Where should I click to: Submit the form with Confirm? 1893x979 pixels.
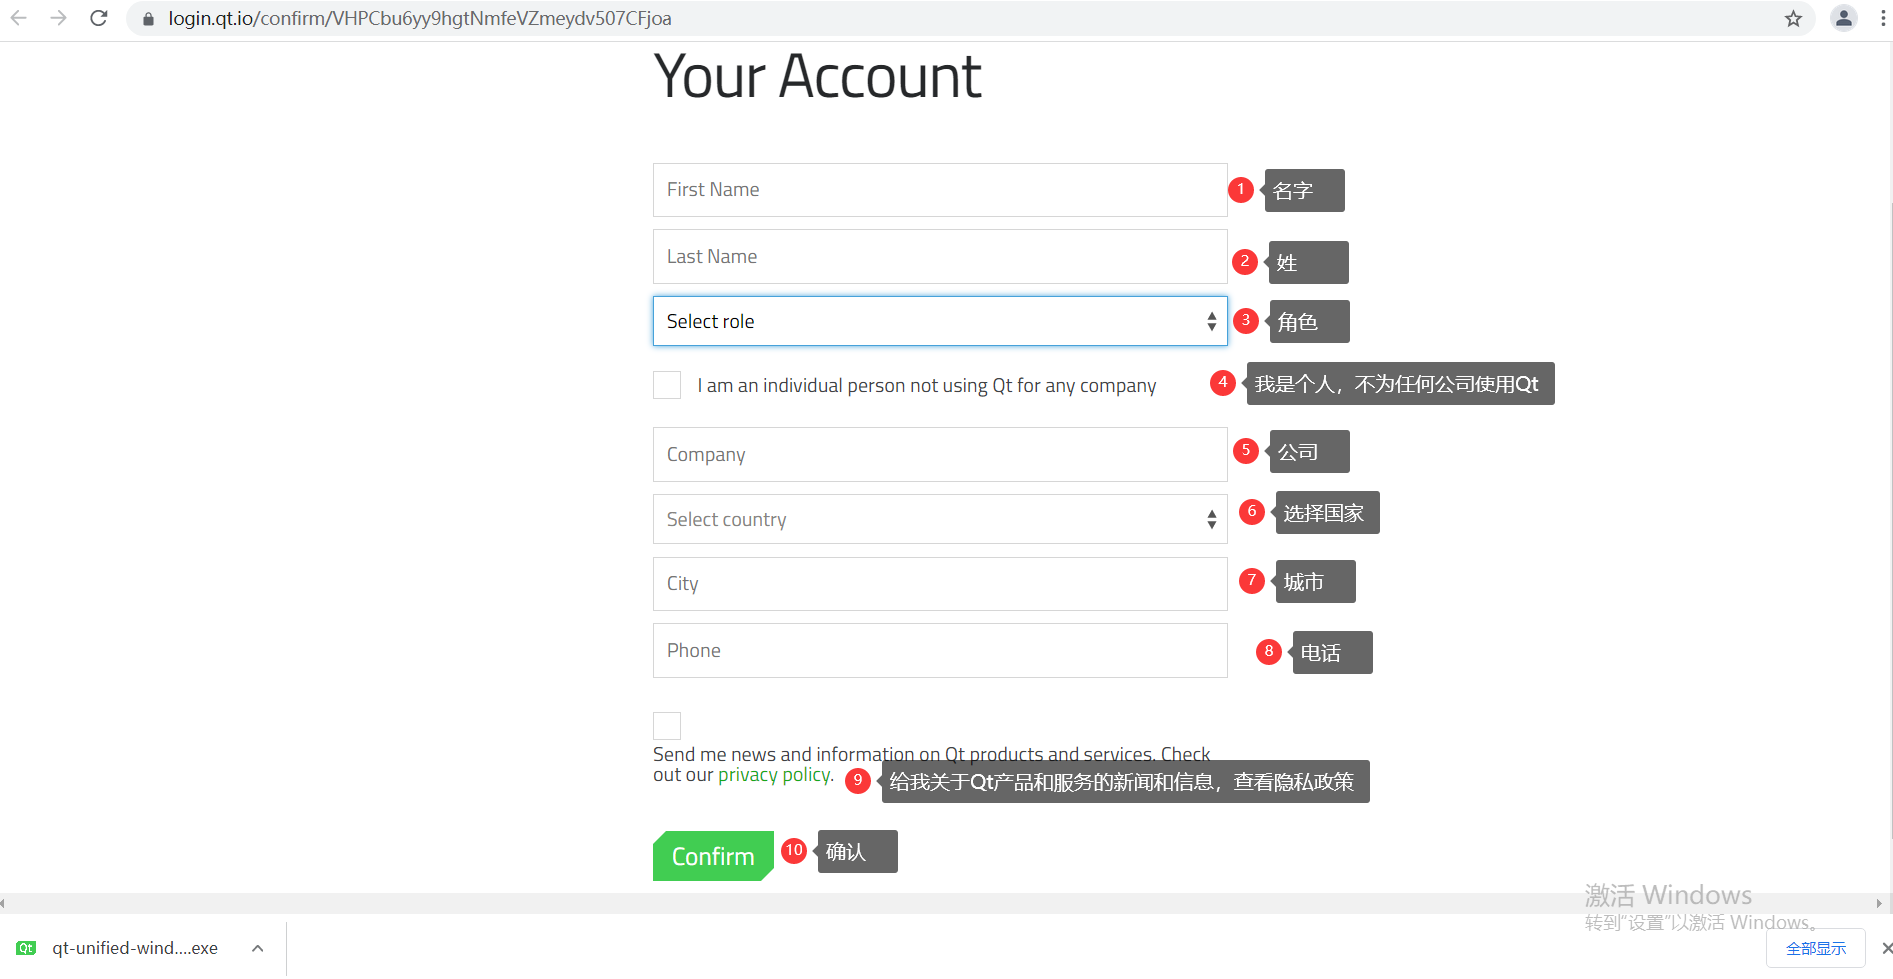[x=713, y=856]
